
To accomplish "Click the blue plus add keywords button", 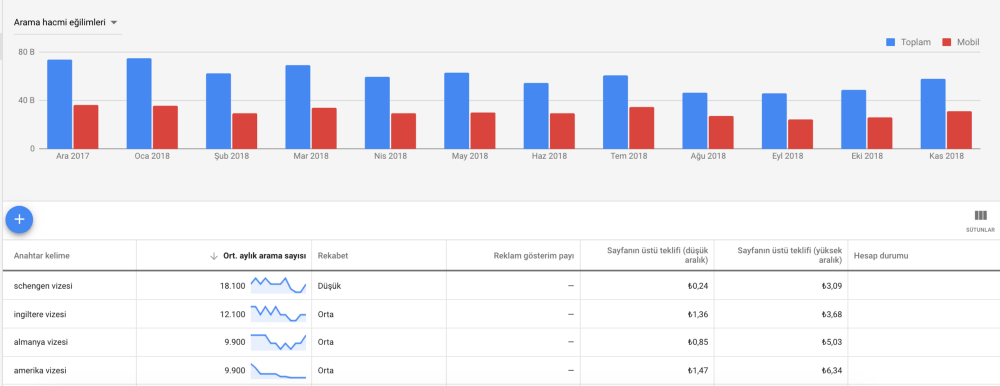I will click(x=19, y=219).
